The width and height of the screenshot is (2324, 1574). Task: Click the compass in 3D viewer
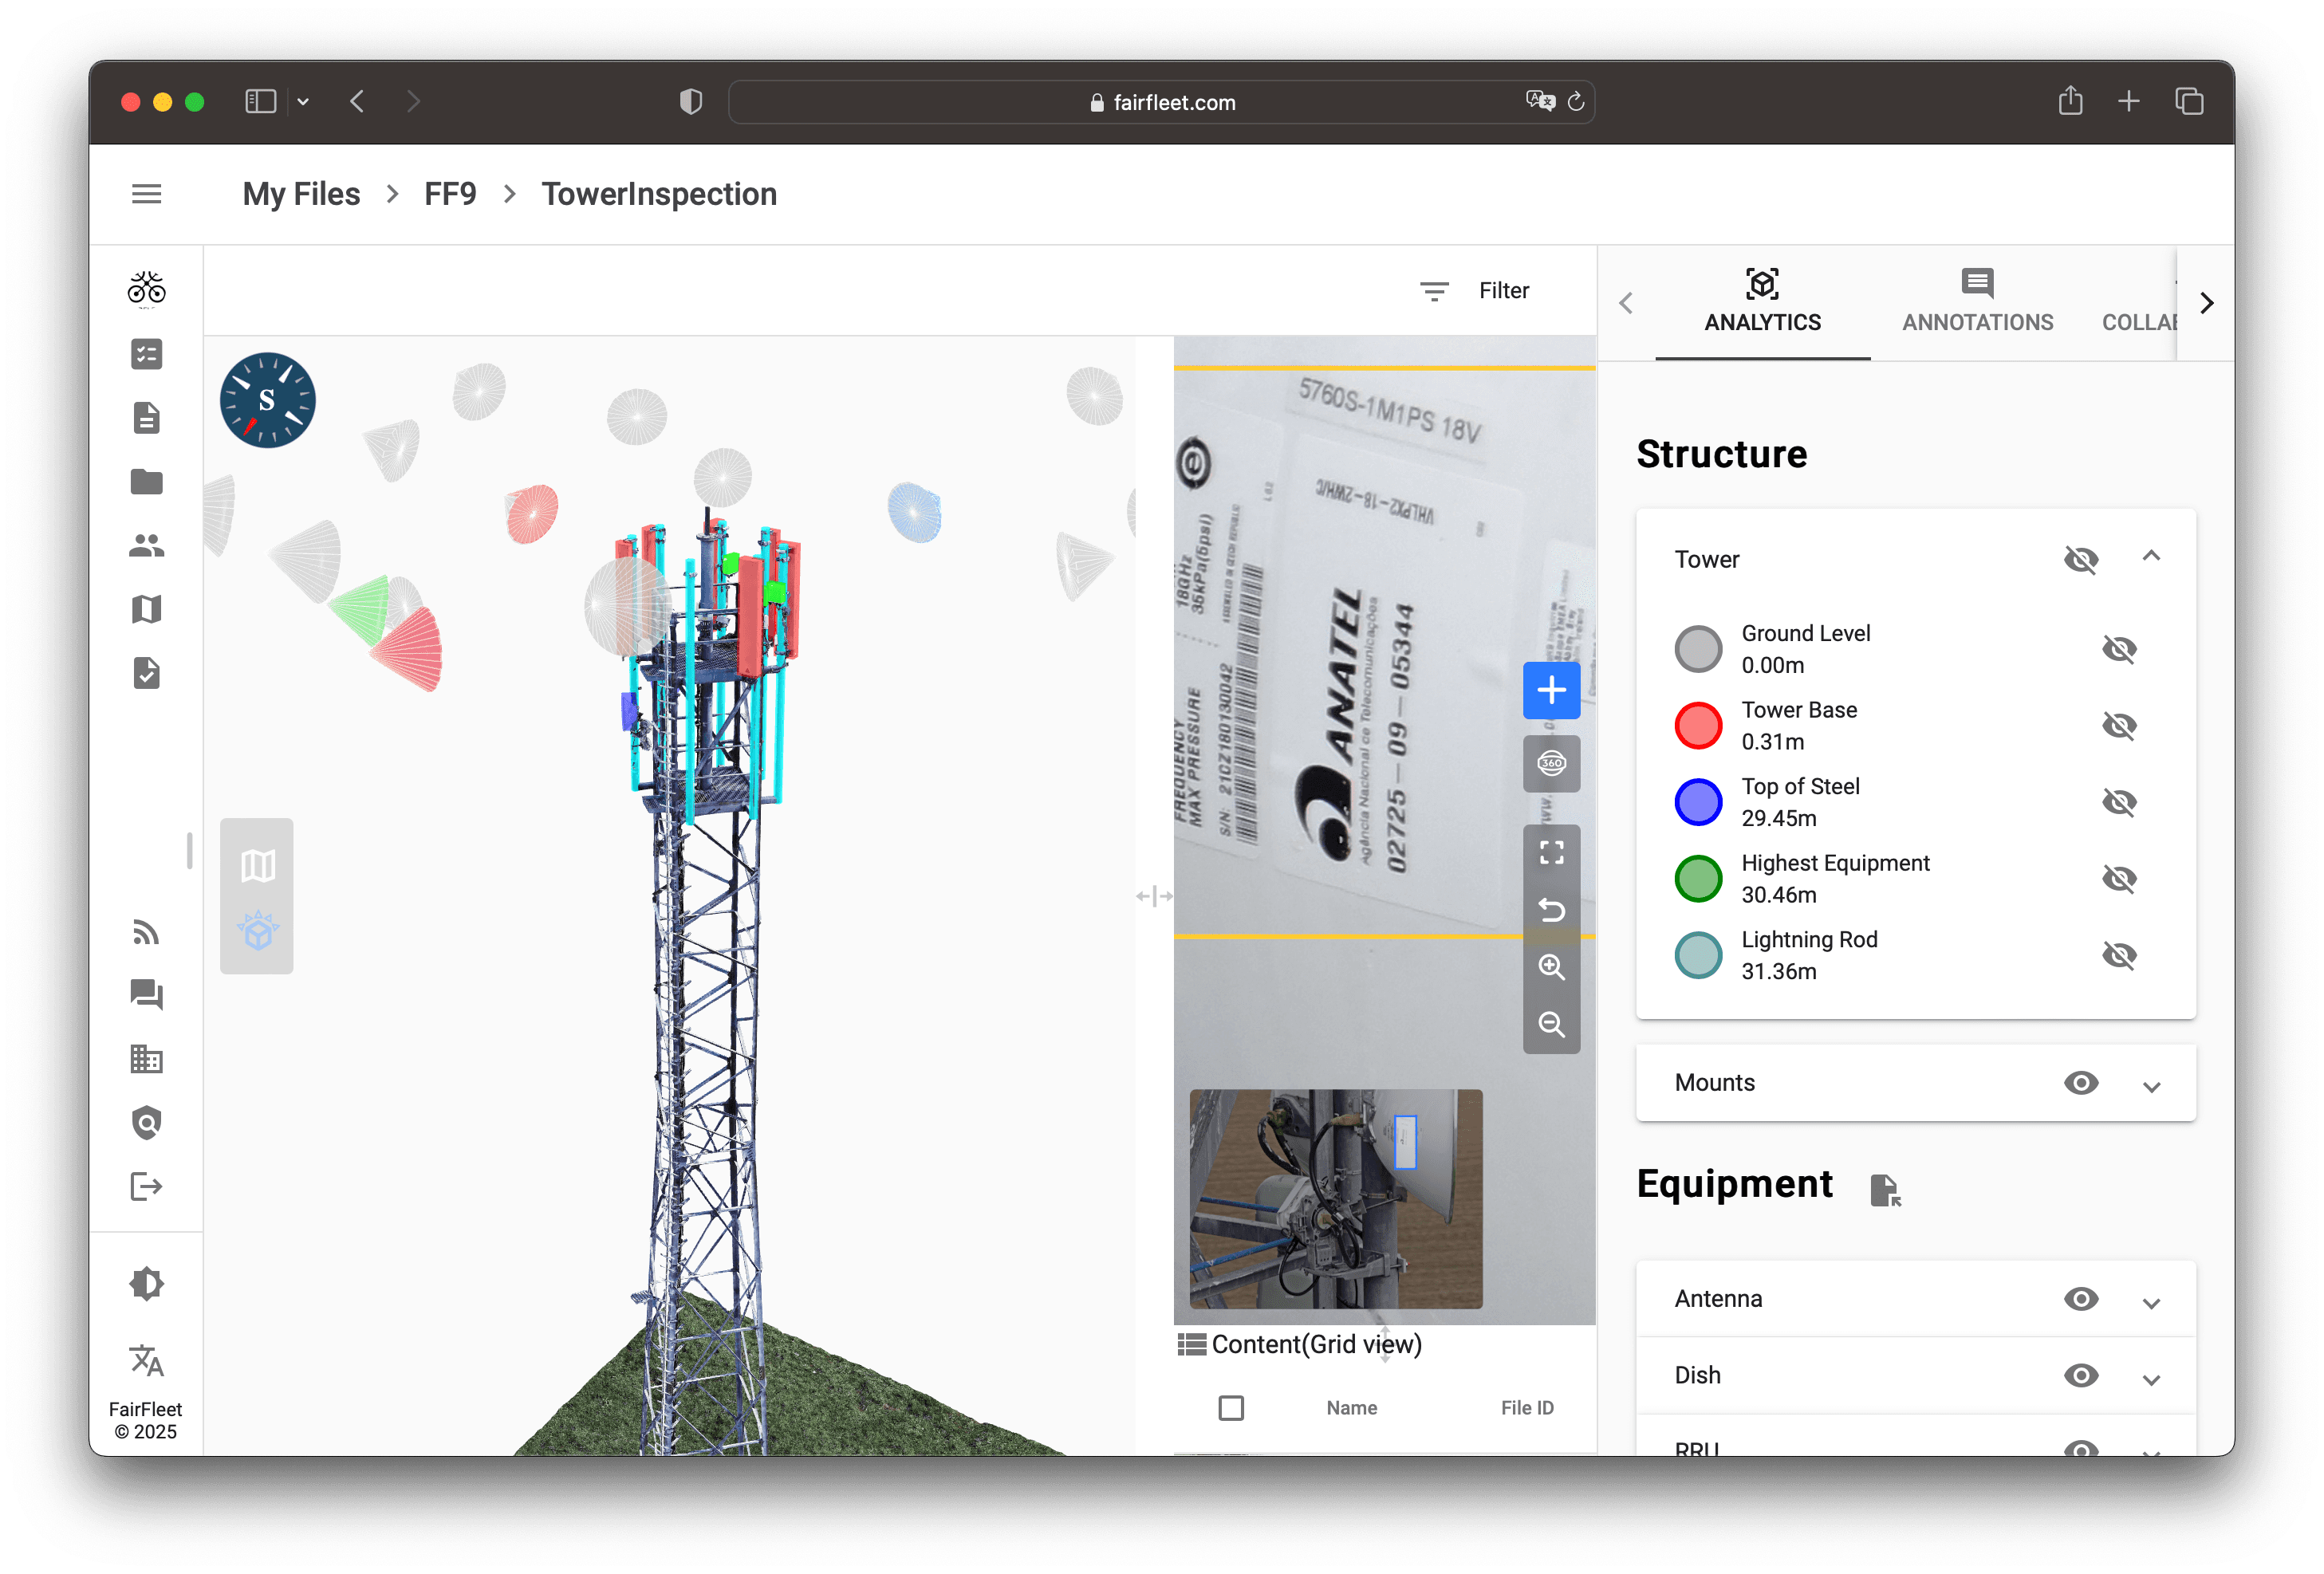click(x=267, y=400)
